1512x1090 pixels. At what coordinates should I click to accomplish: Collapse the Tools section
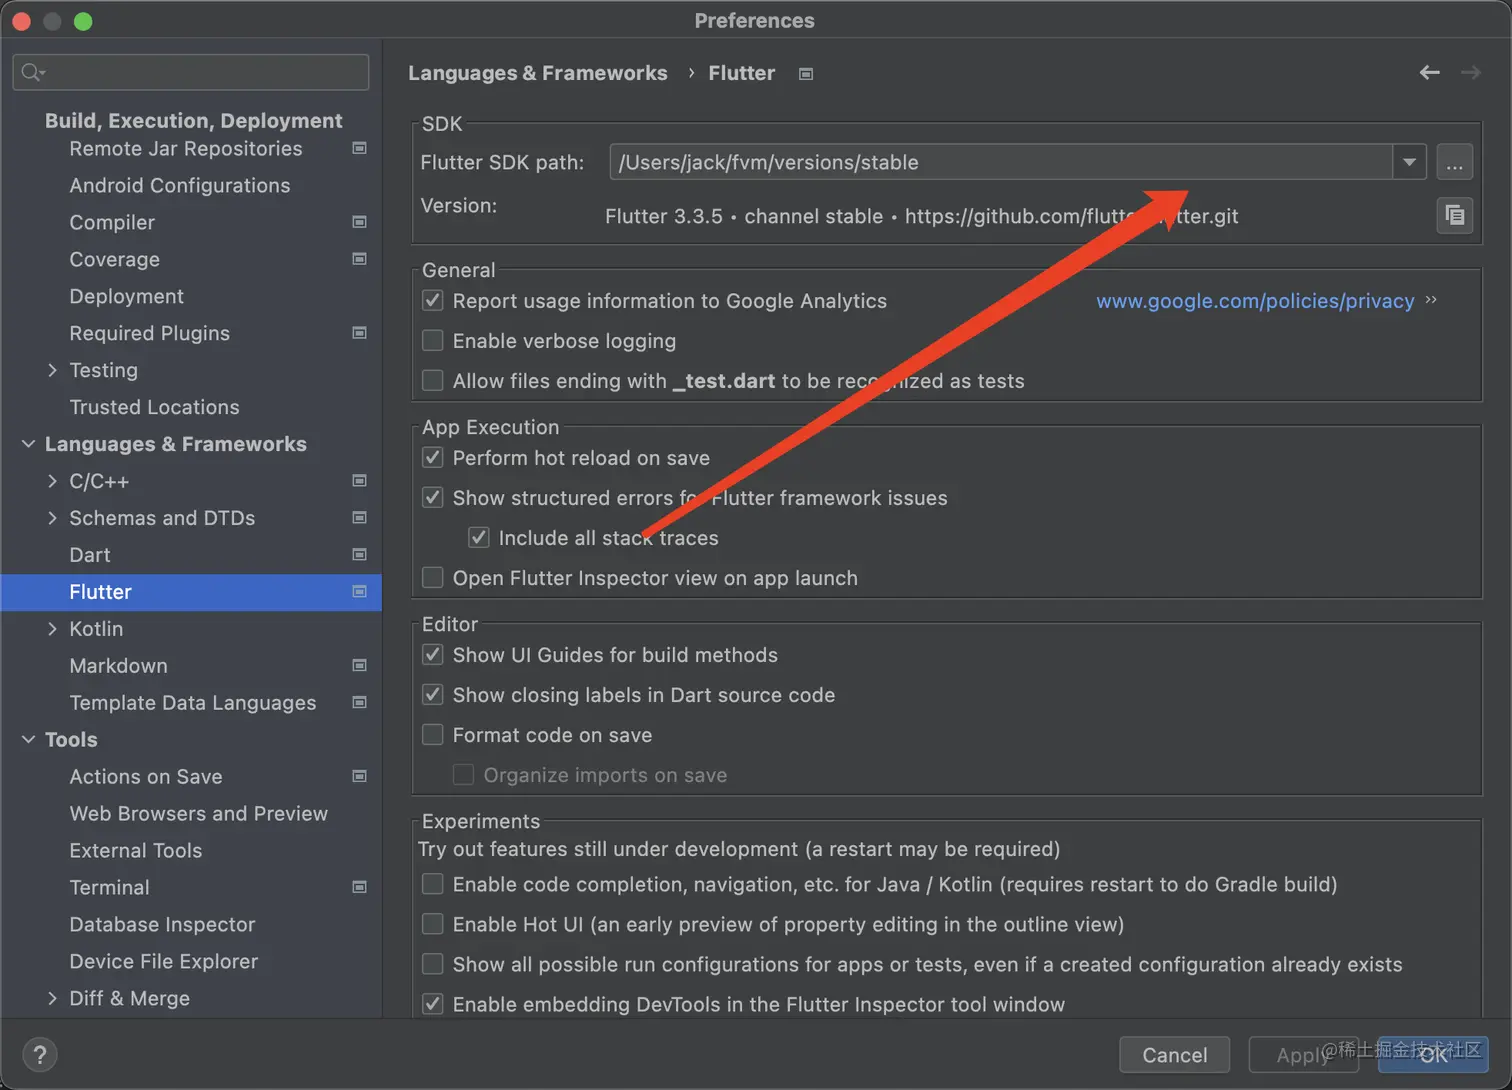coord(28,740)
